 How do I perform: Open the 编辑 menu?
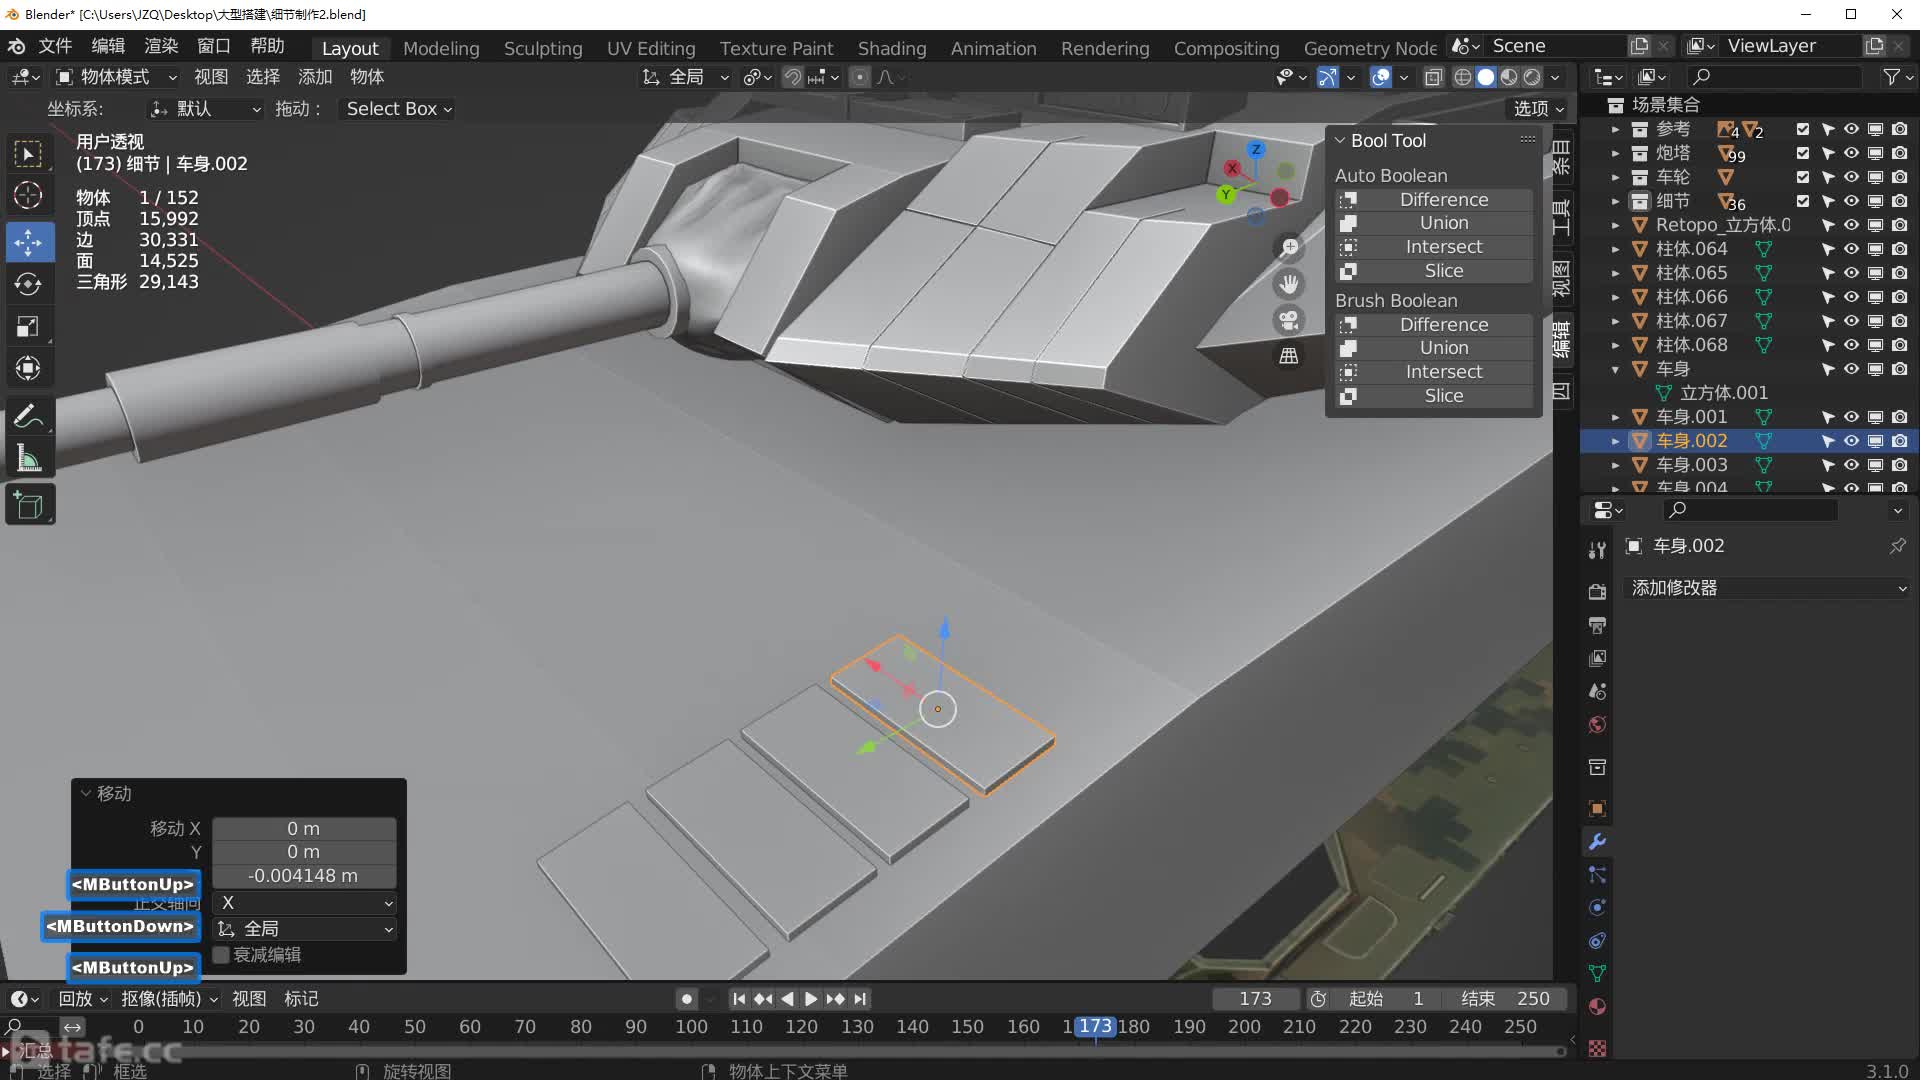coord(108,46)
